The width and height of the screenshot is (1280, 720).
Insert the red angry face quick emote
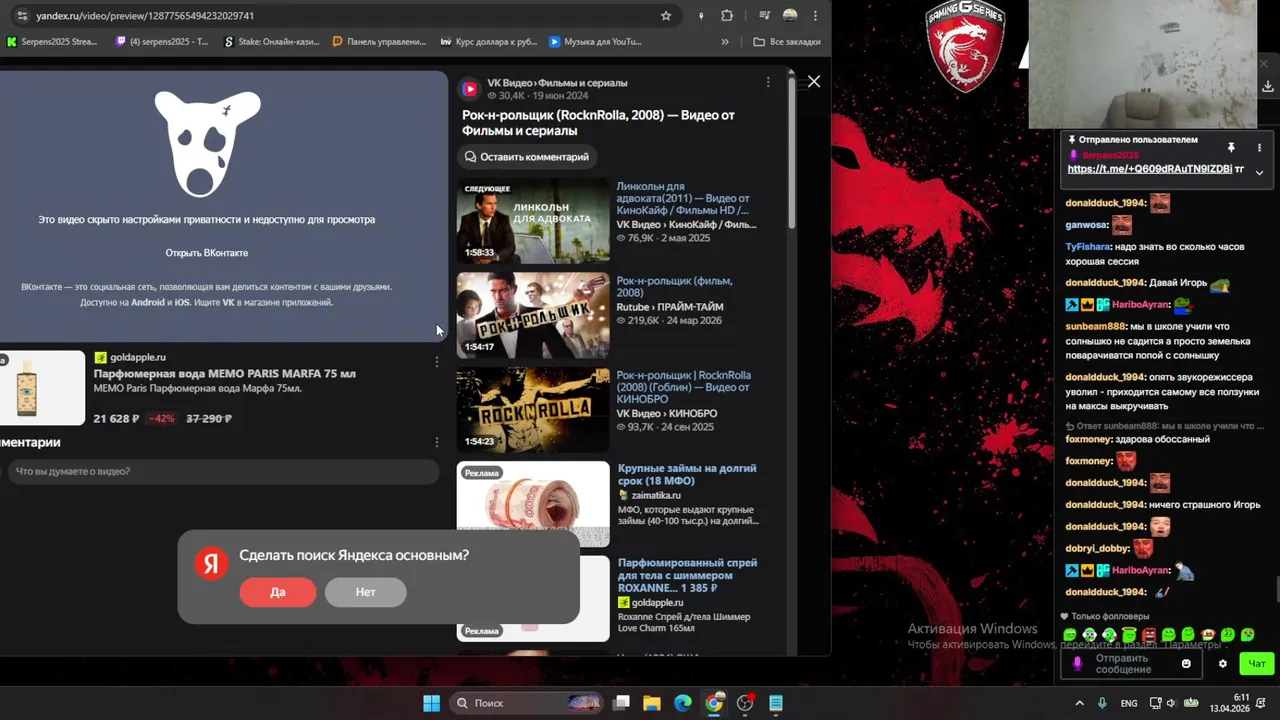[1149, 635]
